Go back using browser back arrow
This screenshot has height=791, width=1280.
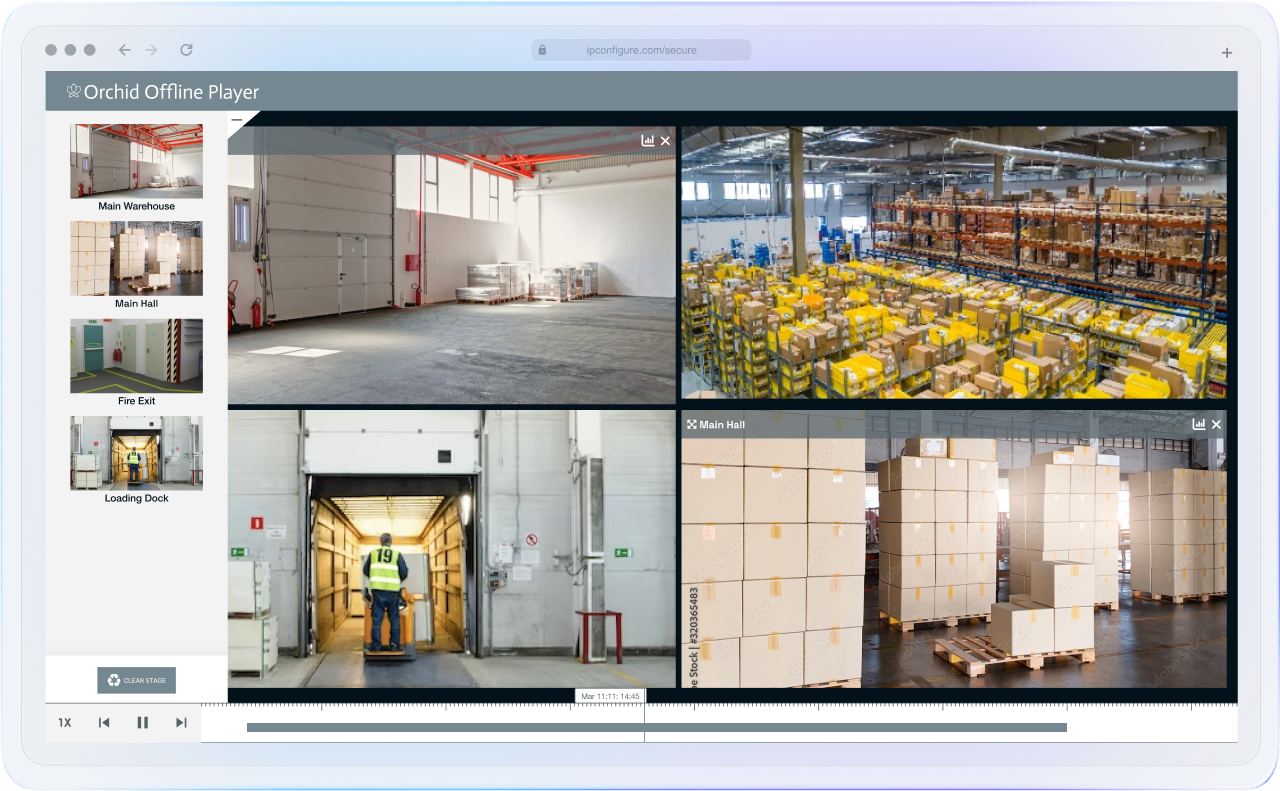pyautogui.click(x=124, y=50)
